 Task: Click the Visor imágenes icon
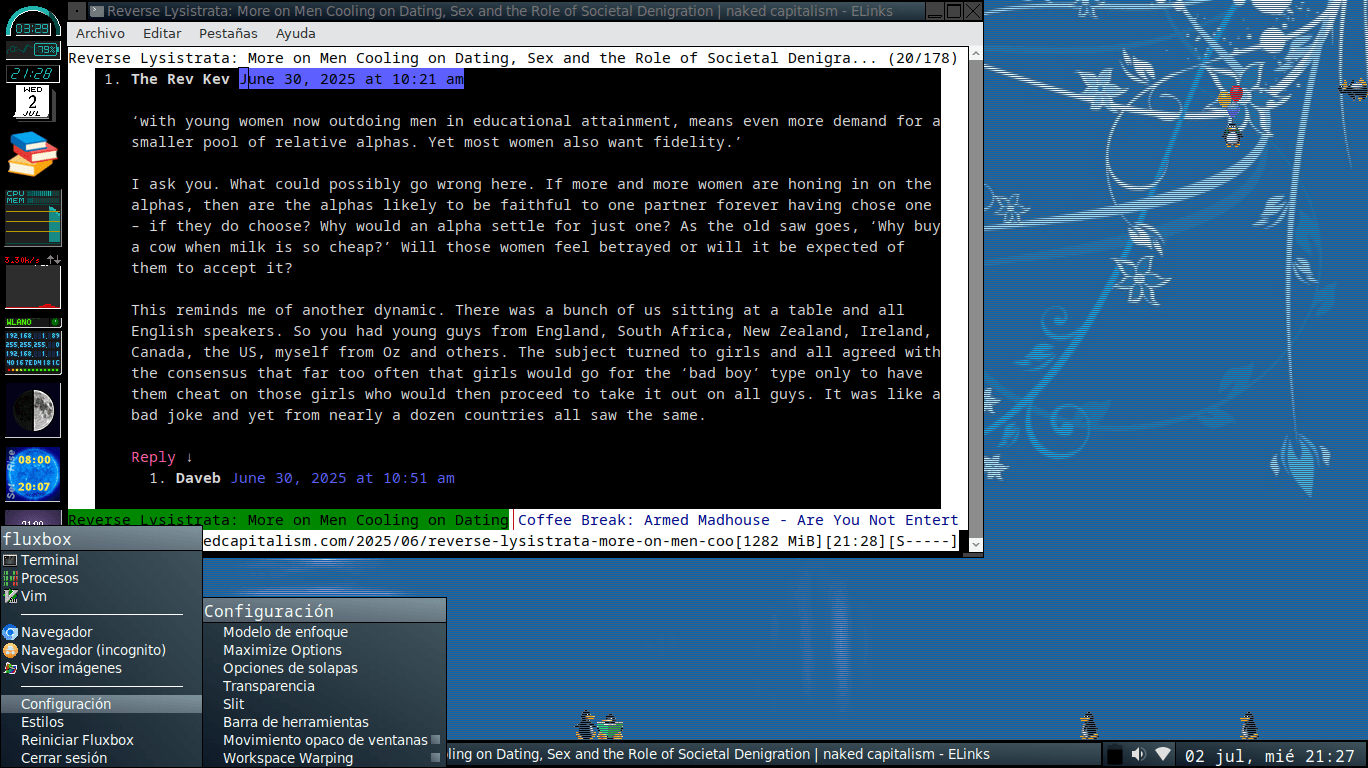pos(11,668)
